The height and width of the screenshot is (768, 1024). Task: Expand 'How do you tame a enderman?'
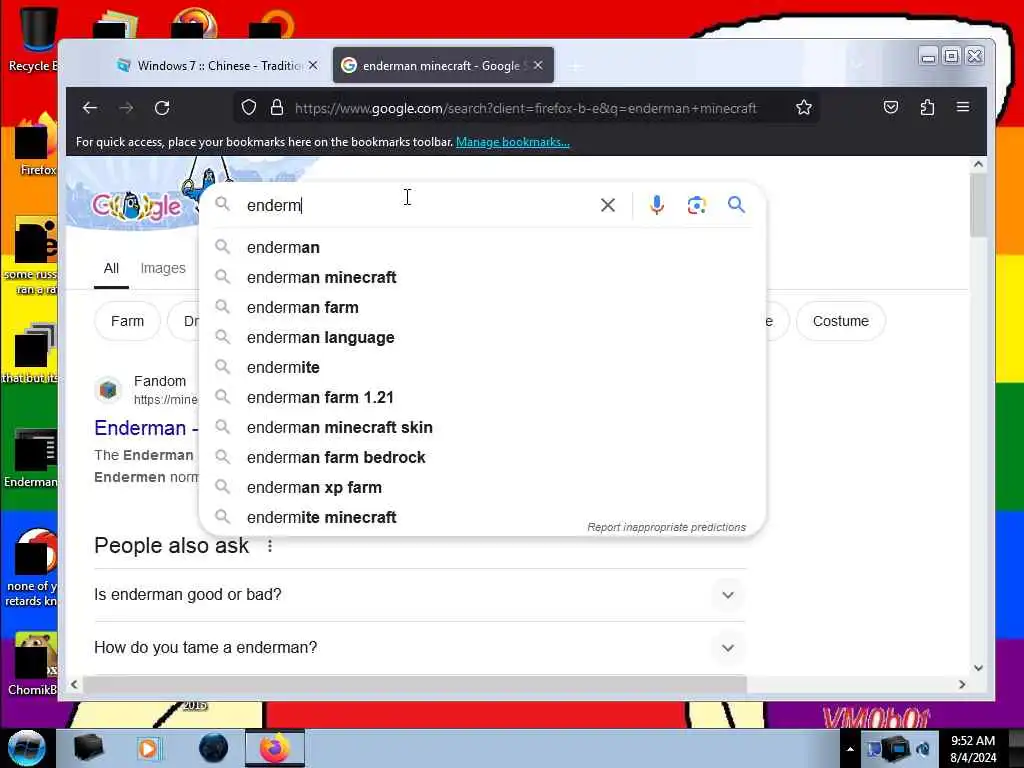[x=419, y=648]
